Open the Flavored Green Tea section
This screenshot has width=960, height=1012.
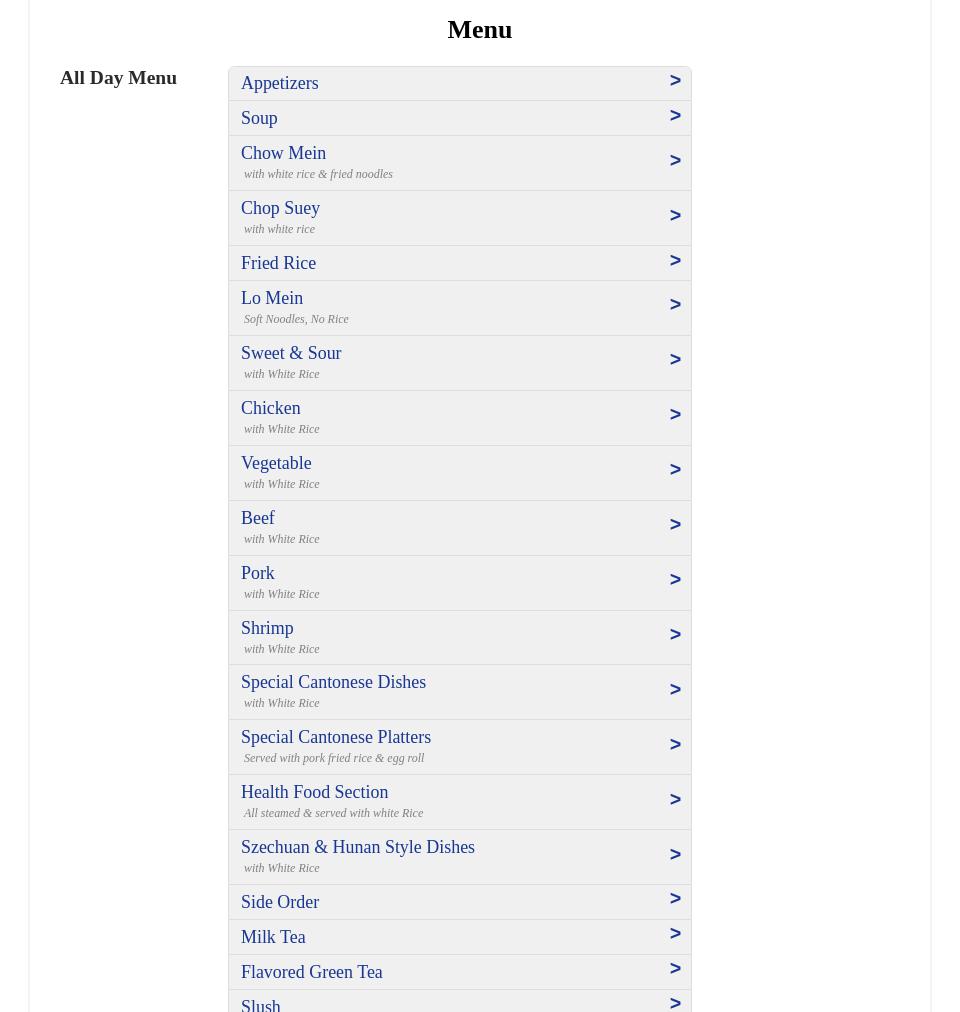[312, 972]
